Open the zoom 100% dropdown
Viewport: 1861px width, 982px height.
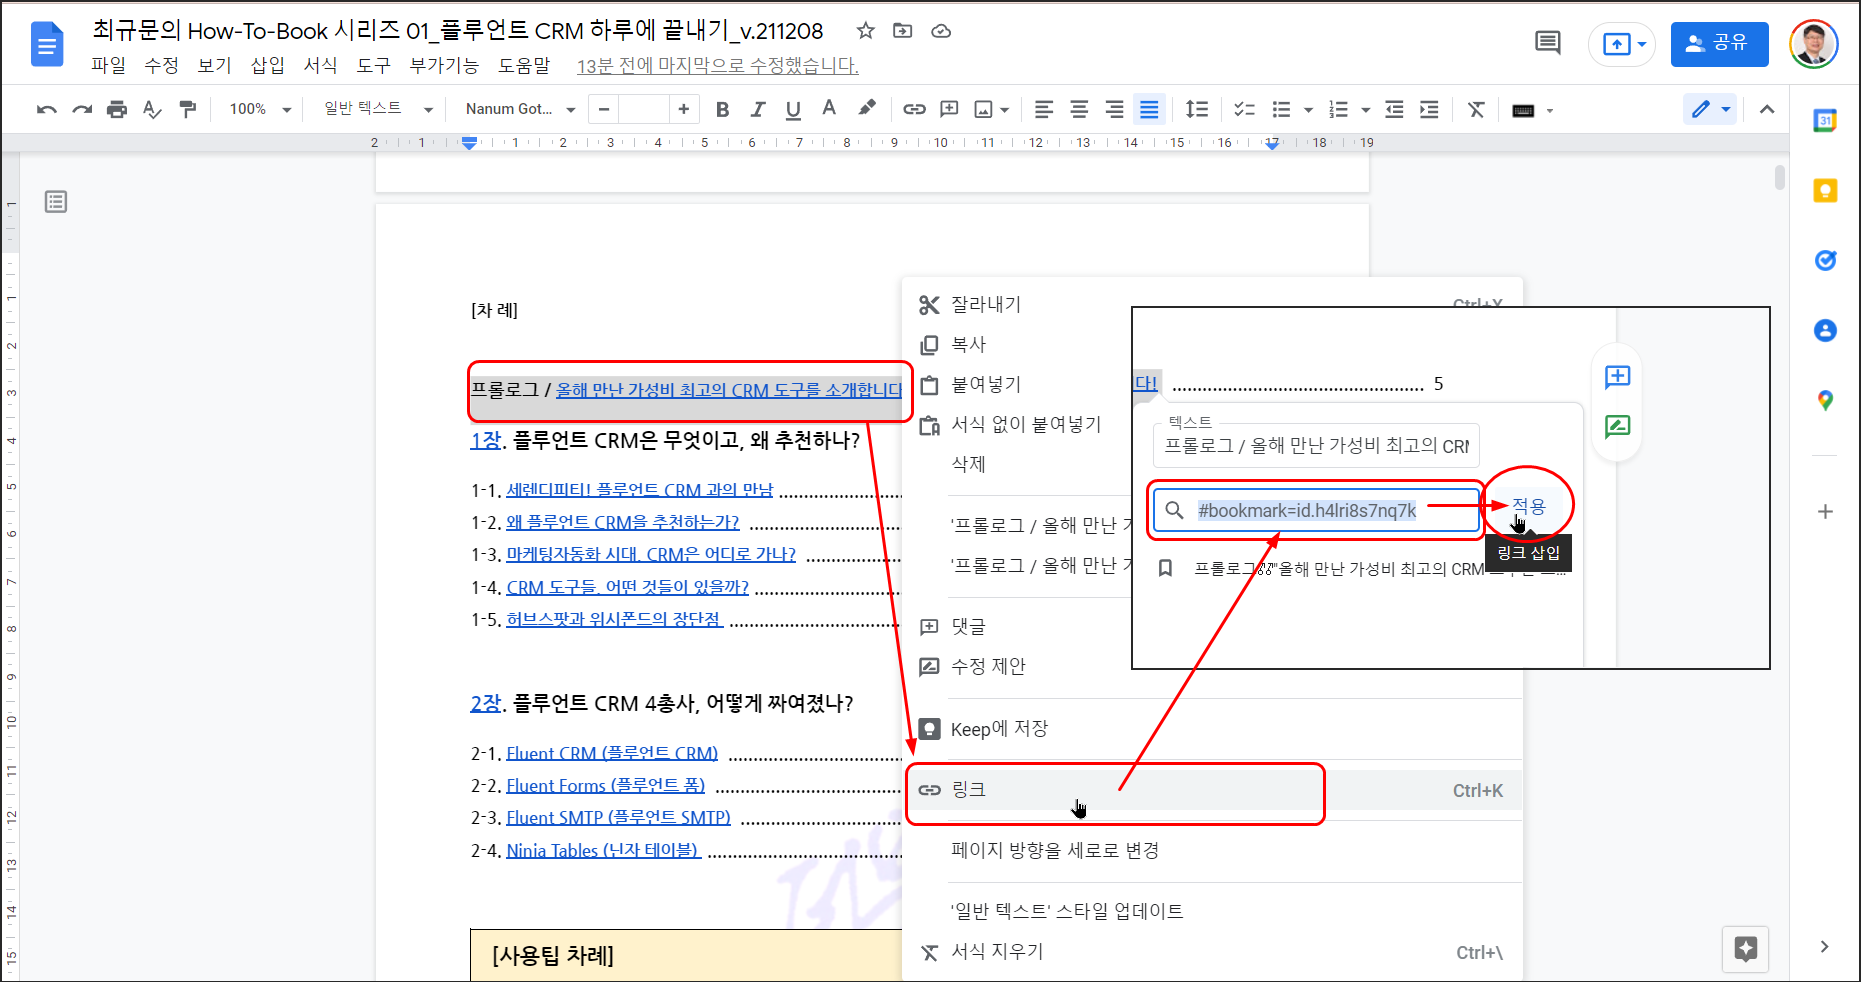click(260, 109)
